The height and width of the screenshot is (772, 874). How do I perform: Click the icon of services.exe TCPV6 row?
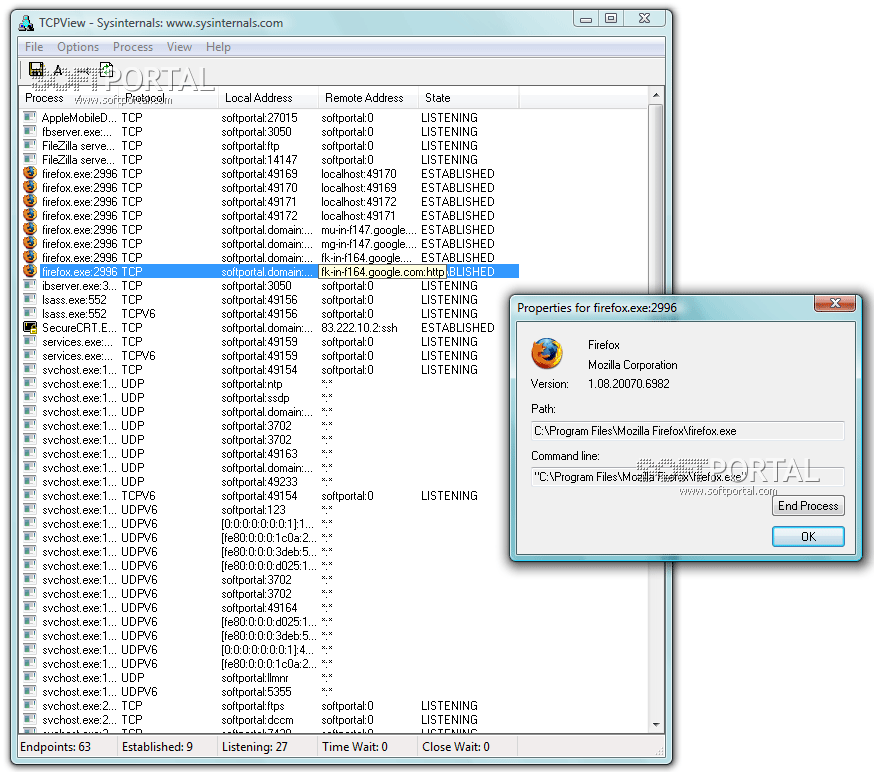[x=30, y=356]
